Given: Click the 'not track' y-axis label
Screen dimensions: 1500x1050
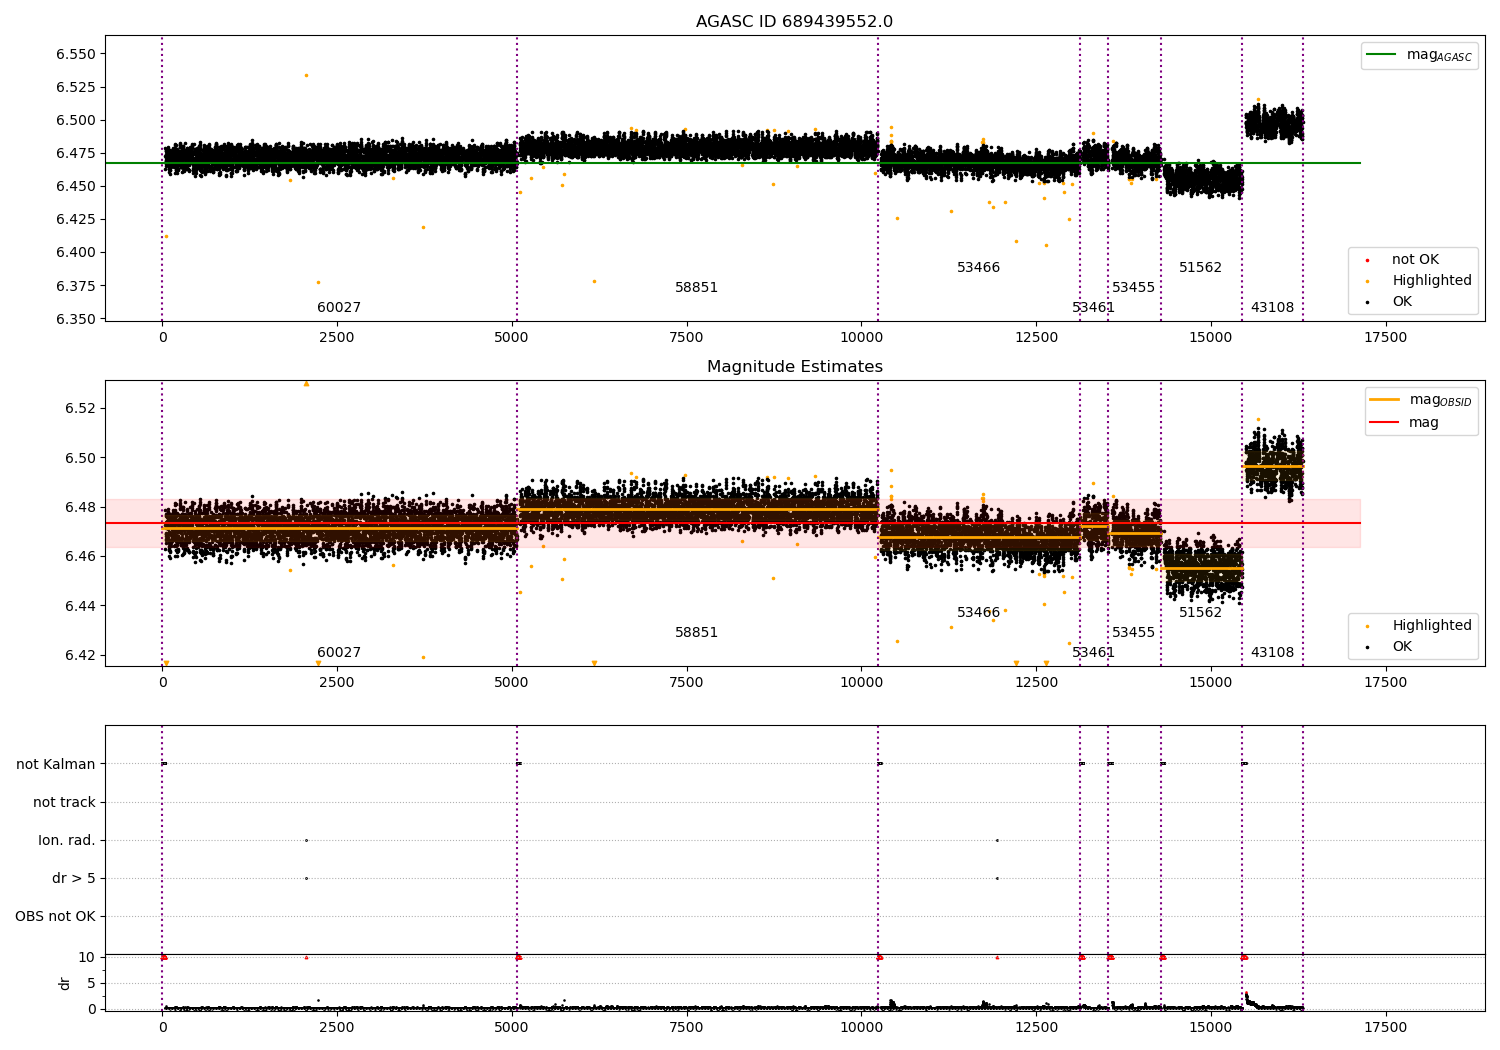Looking at the screenshot, I should 64,803.
